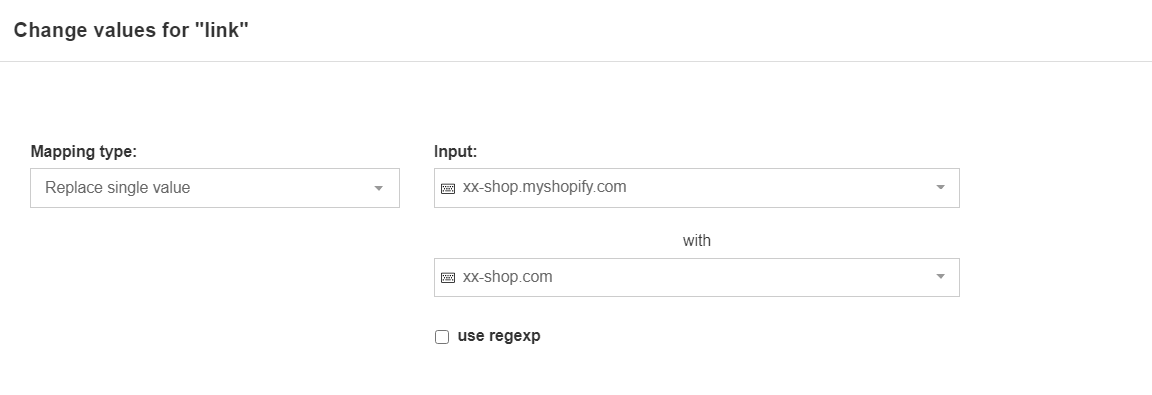Focus the xx-shop.myshopify.com input text
The width and height of the screenshot is (1152, 395).
point(544,187)
